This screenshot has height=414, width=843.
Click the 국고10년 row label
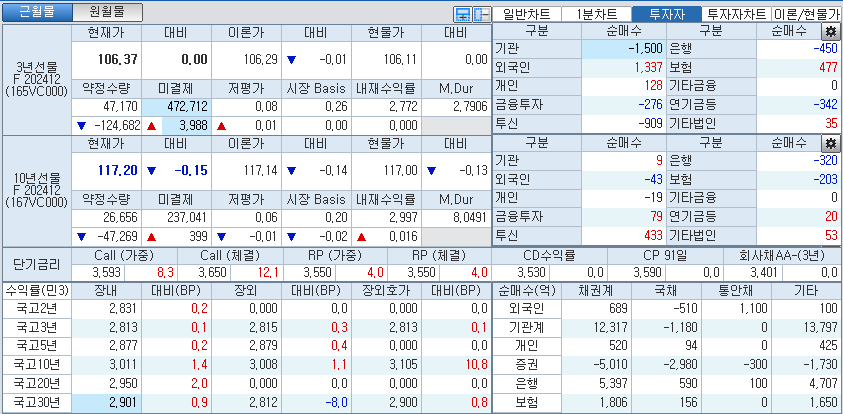pyautogui.click(x=37, y=365)
